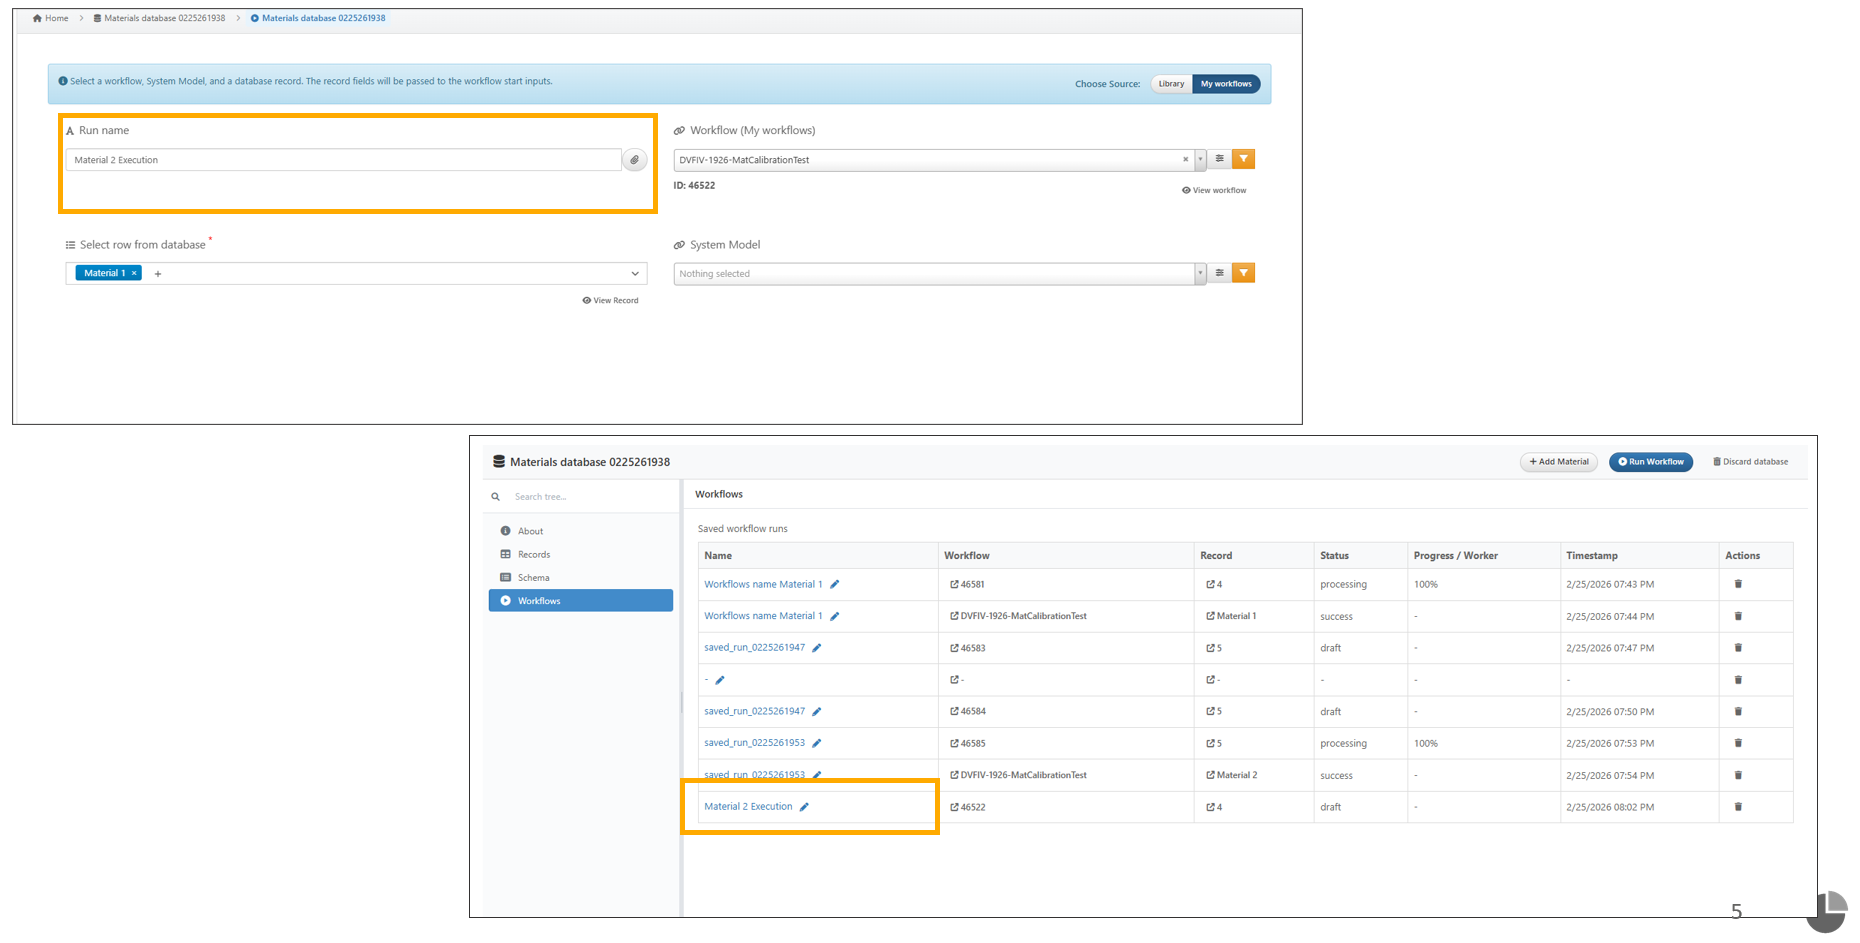Click the paperclip icon beside Run name
Screen dimensions: 1860x943
coord(634,160)
